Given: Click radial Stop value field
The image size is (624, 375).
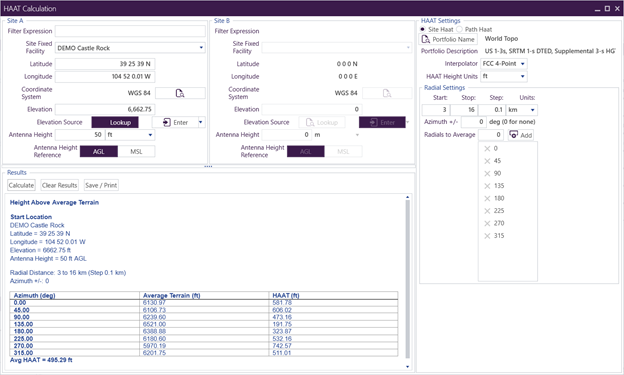Looking at the screenshot, I should click(464, 110).
